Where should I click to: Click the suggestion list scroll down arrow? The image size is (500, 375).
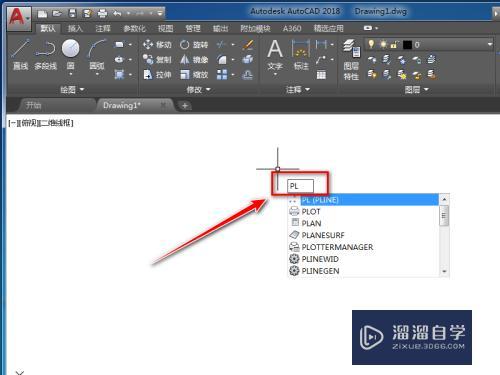point(444,271)
